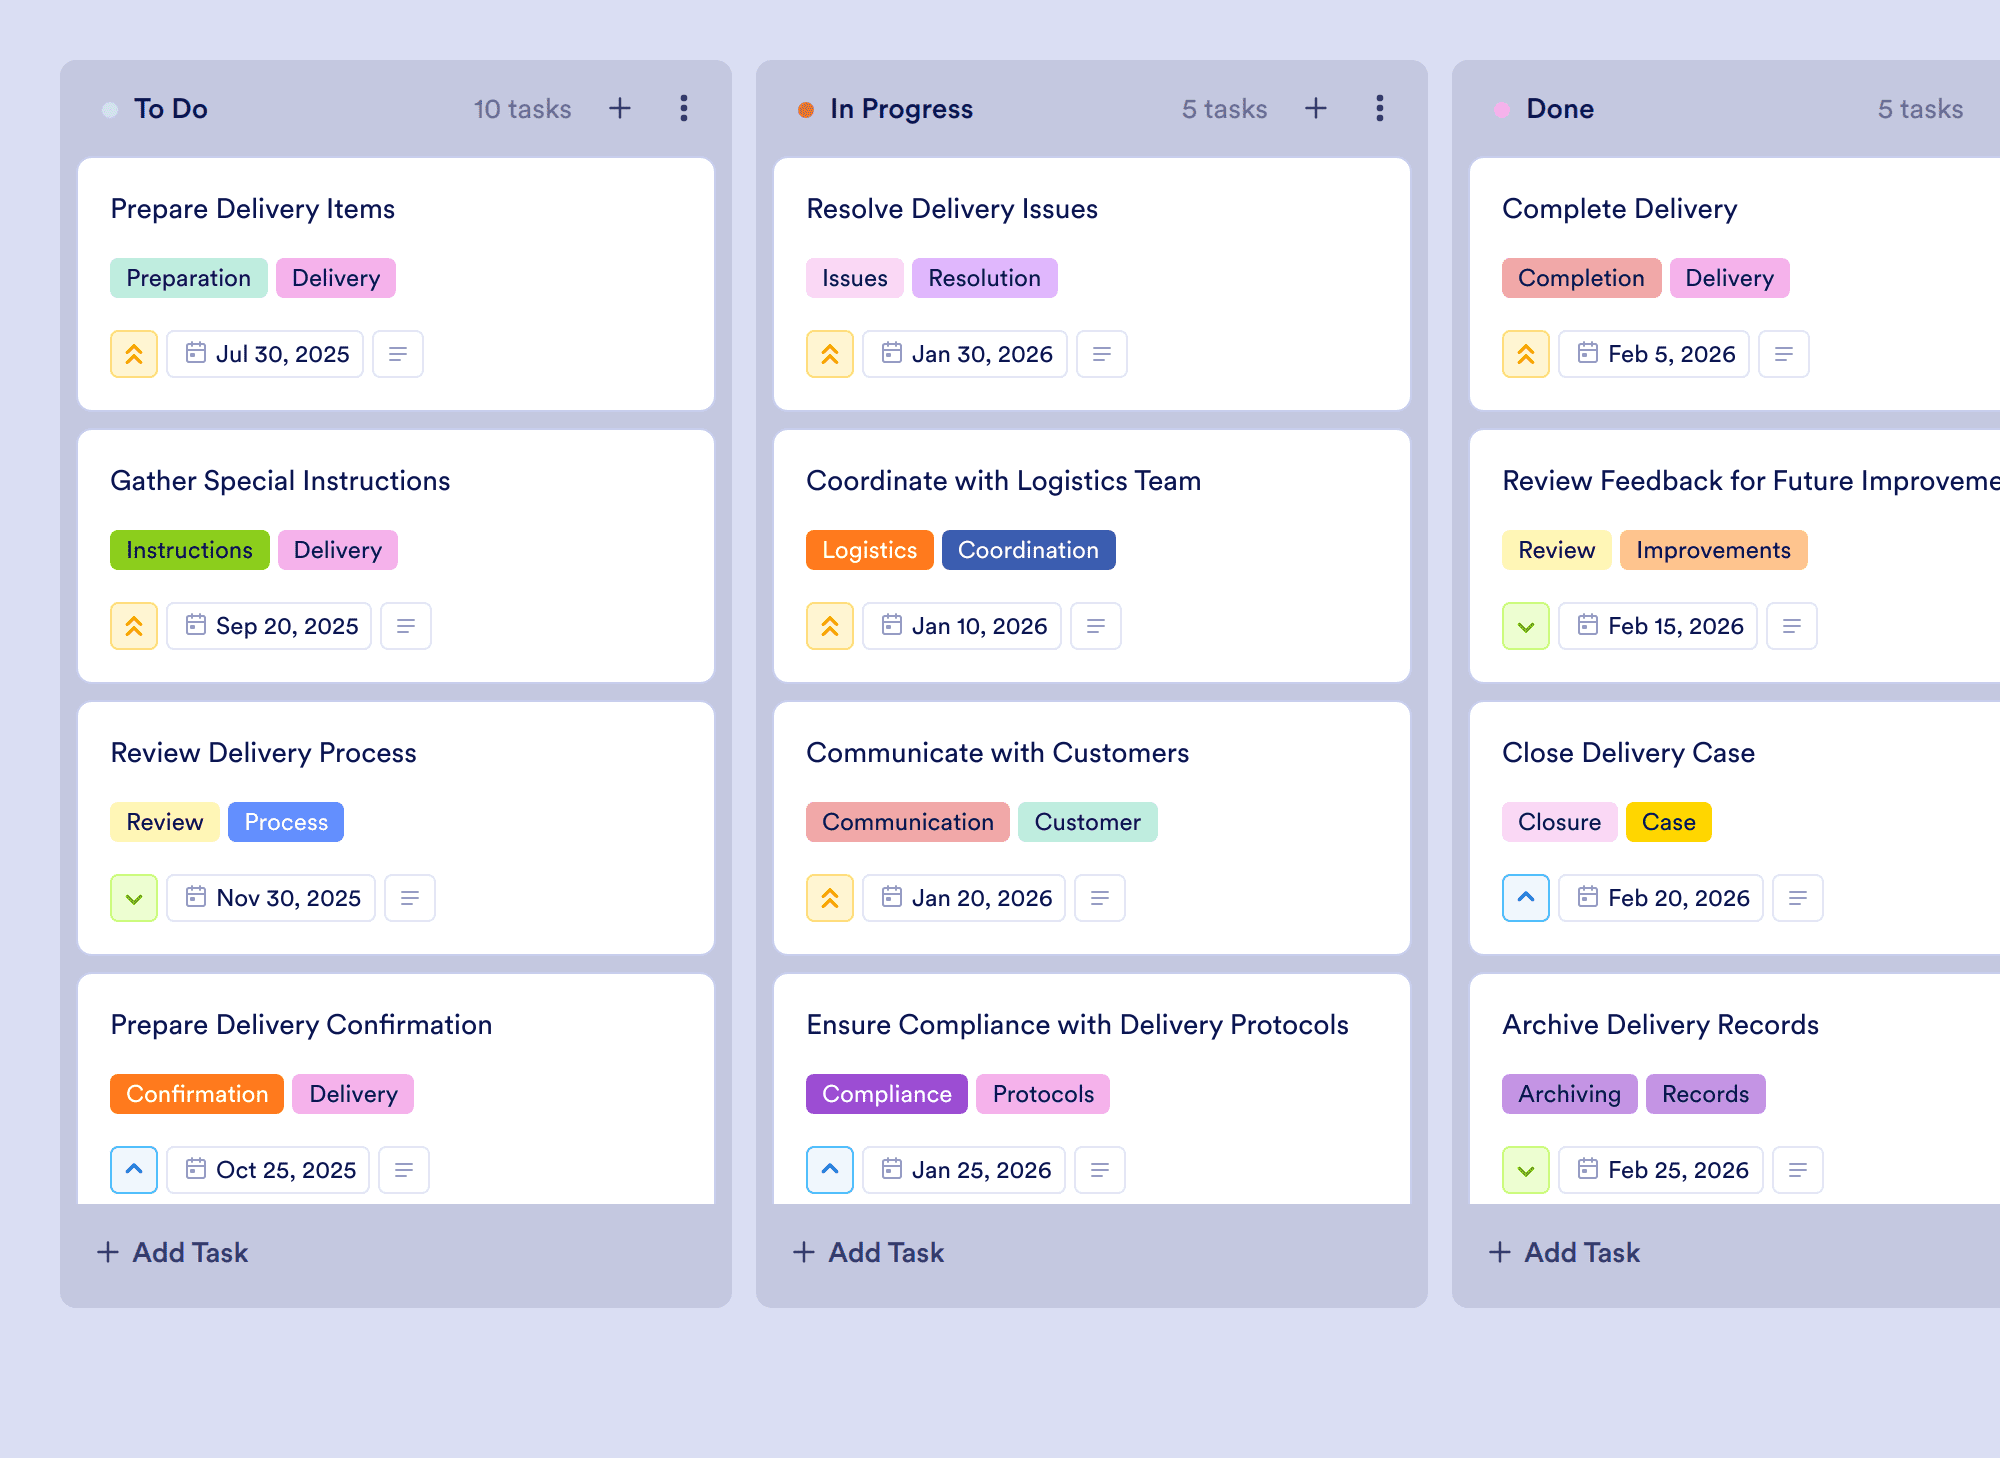Click description icon on Close Delivery Case card
2000x1458 pixels.
tap(1798, 898)
